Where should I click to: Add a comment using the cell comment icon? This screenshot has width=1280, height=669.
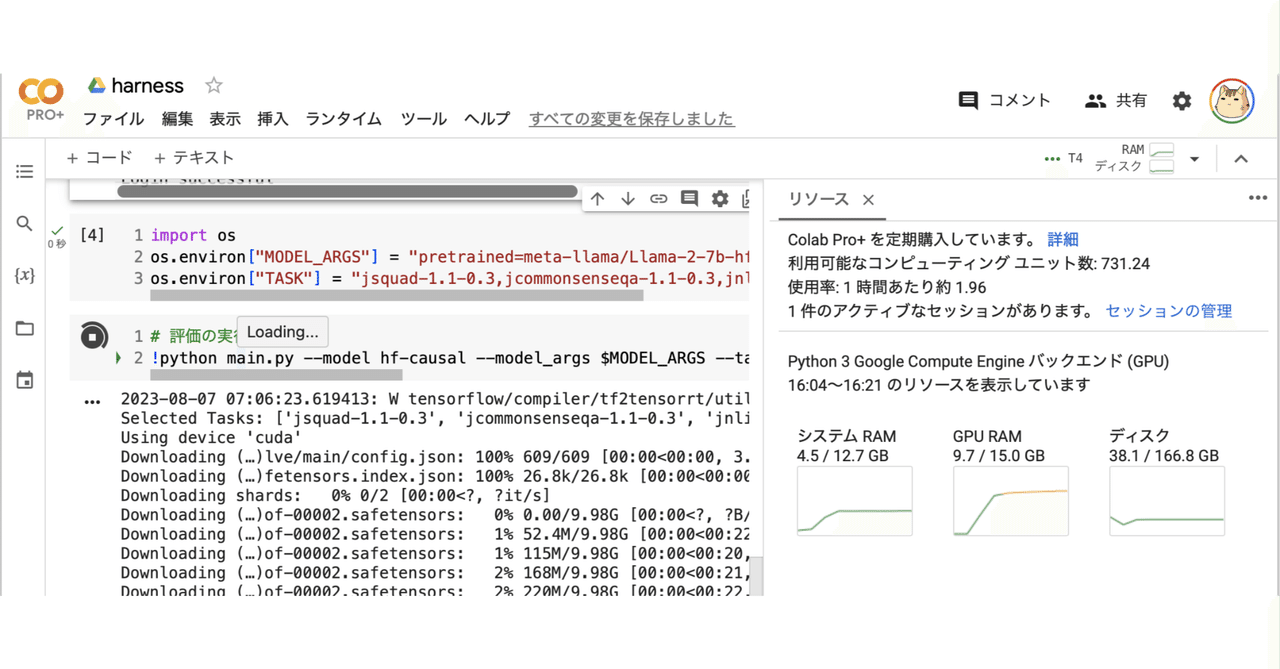689,198
